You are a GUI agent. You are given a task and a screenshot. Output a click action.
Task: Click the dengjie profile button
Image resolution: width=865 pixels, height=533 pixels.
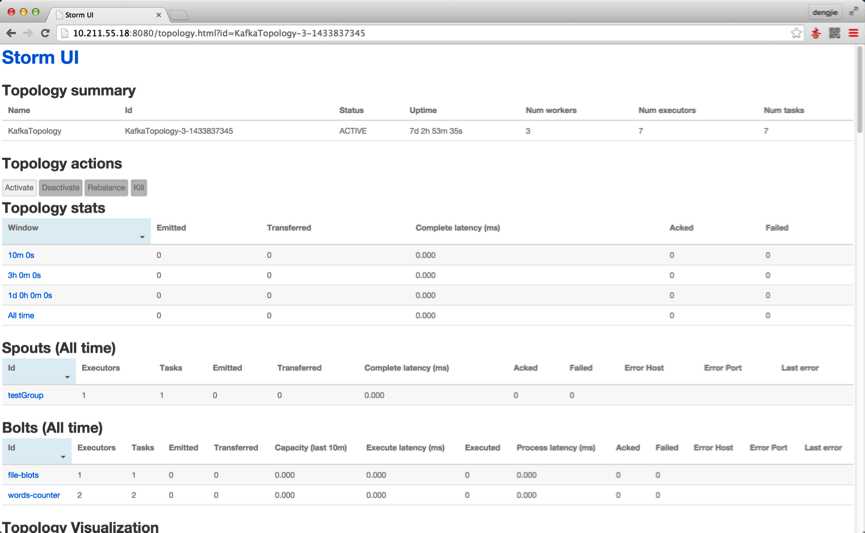coord(825,12)
